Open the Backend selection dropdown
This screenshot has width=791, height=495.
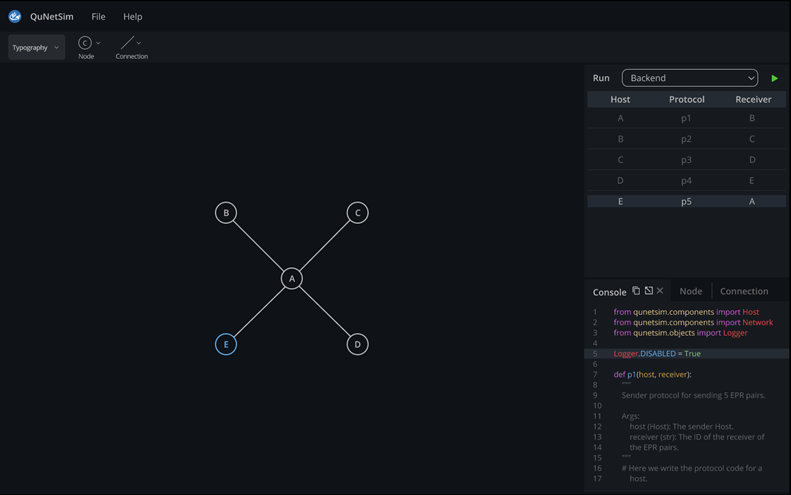point(690,78)
